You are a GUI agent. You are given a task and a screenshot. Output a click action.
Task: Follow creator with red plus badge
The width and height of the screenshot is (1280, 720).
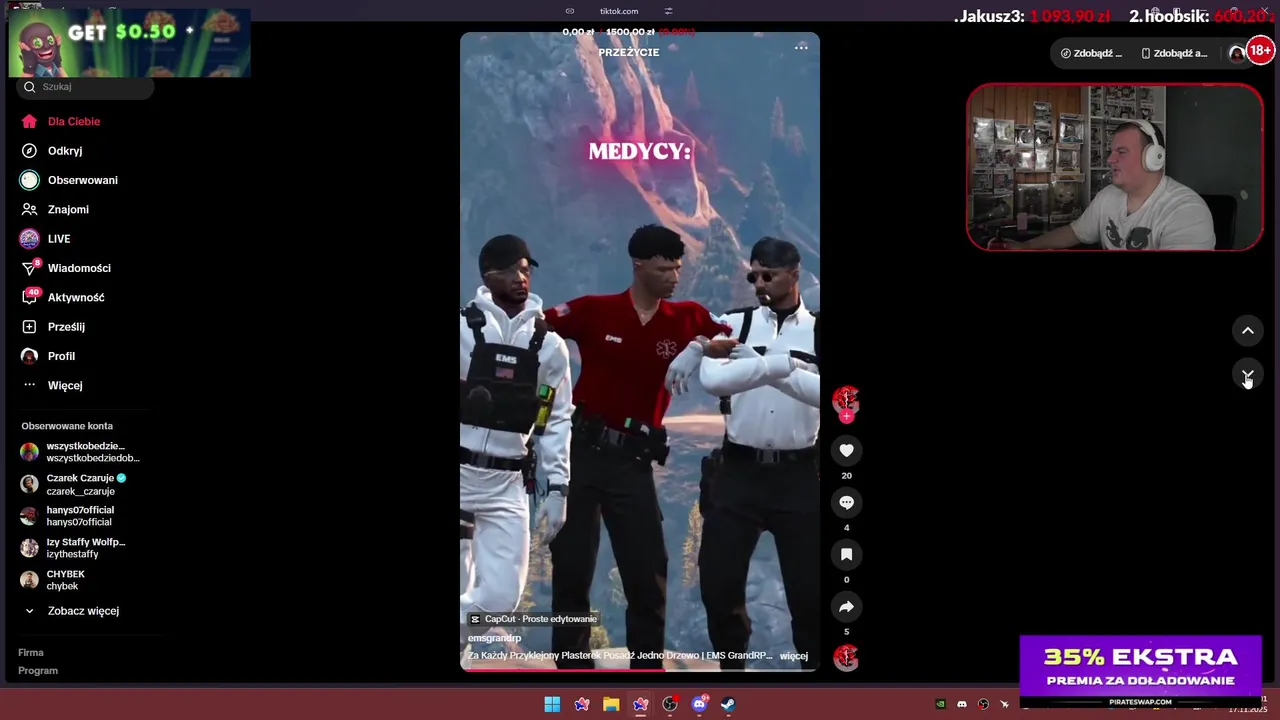[x=846, y=416]
